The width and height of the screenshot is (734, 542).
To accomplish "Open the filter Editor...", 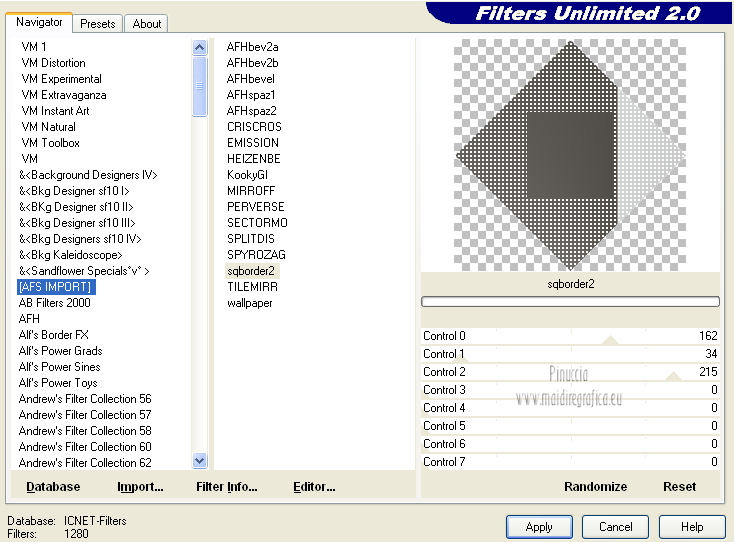I will click(x=314, y=487).
